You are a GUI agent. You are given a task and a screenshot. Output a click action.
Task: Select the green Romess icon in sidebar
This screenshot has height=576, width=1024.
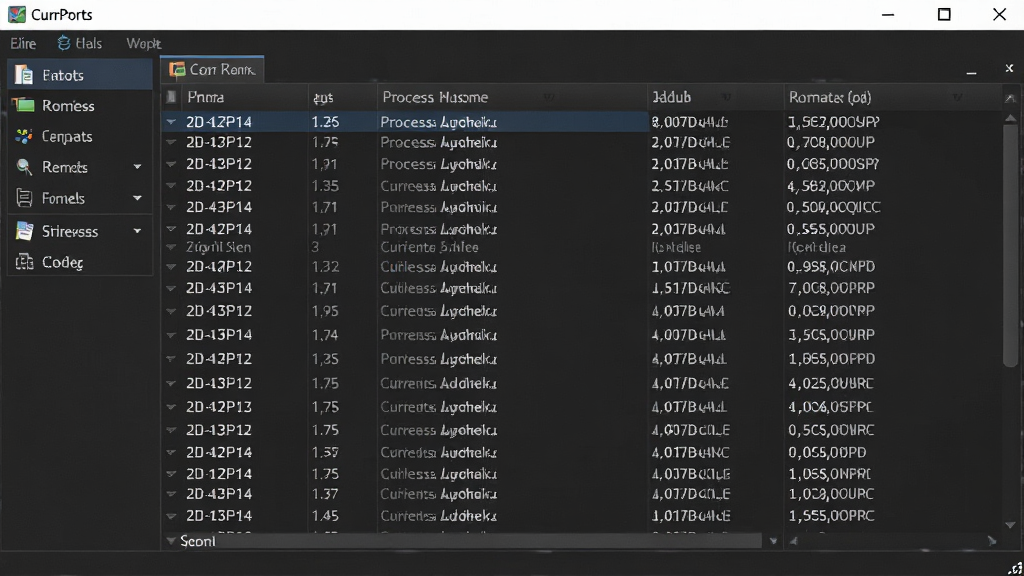click(24, 105)
